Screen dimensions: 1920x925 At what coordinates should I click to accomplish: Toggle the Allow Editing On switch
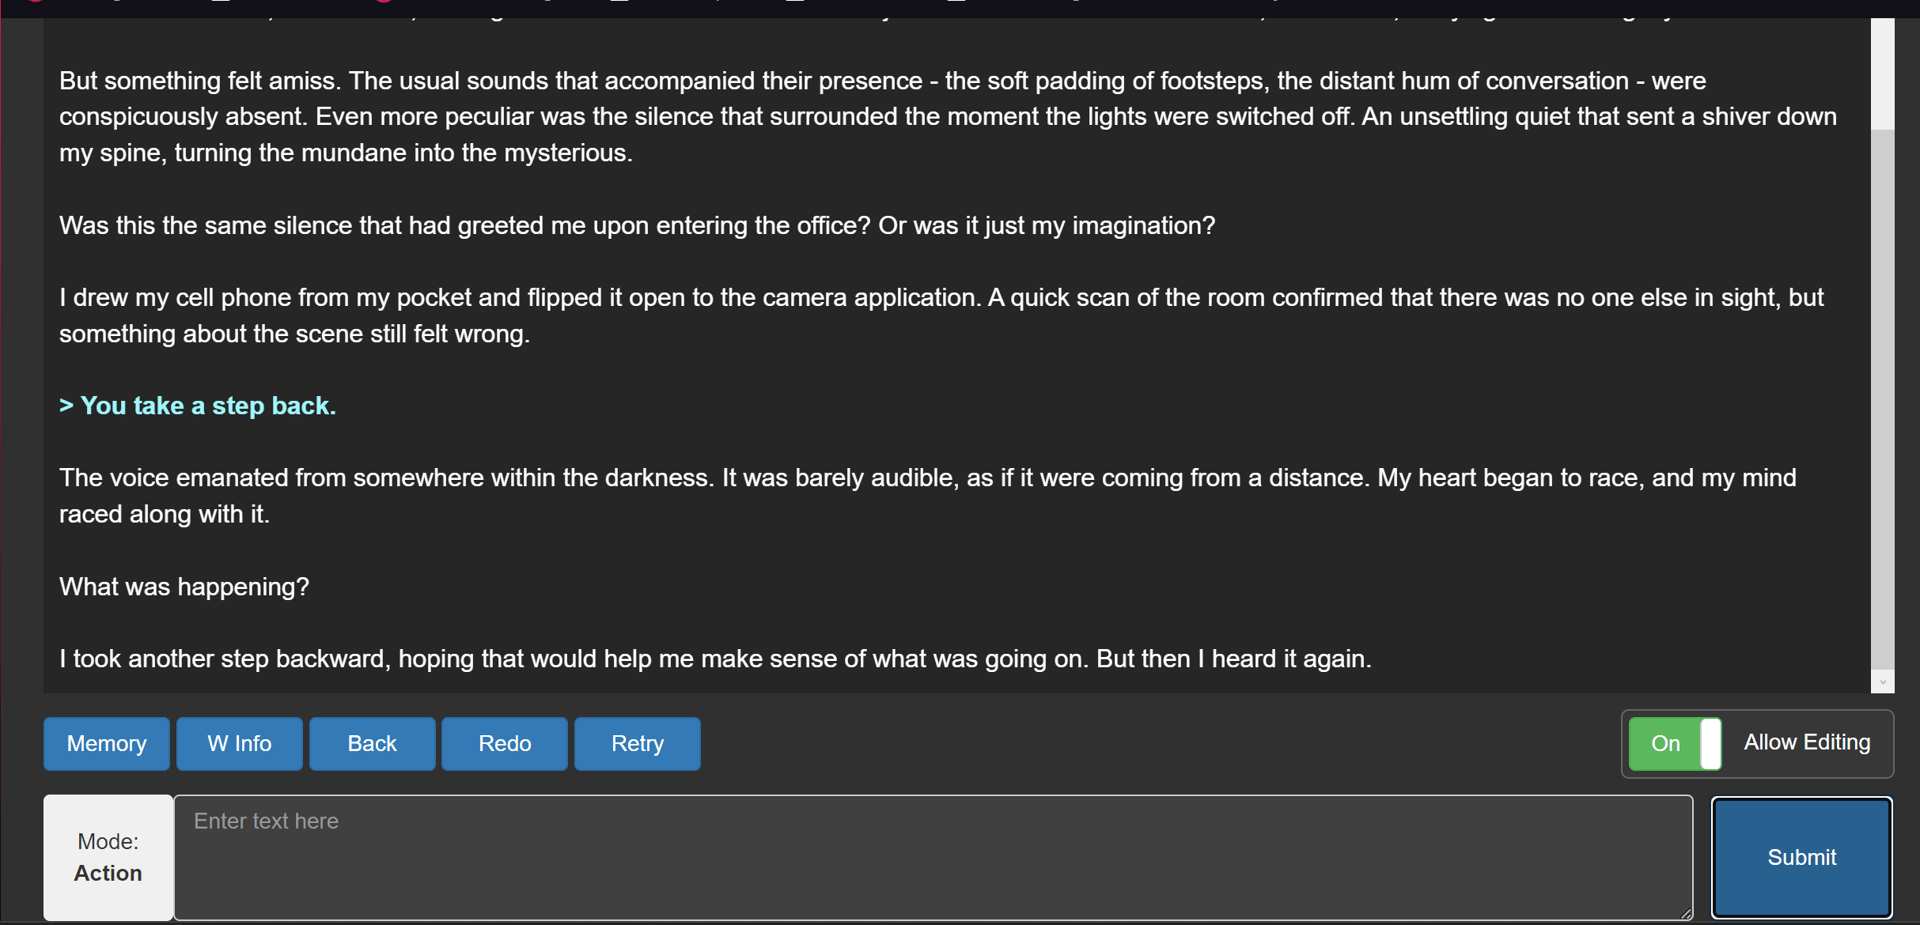coord(1675,744)
